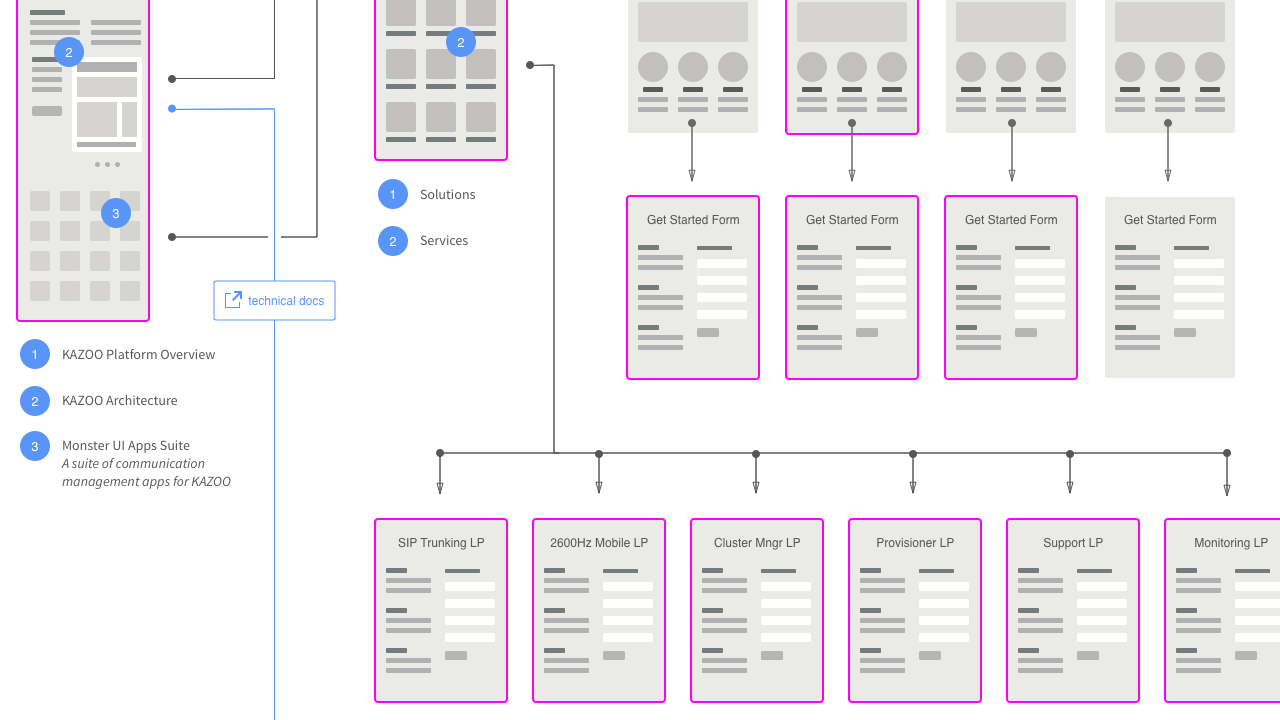Click the Monster UI Apps Suite description text
The height and width of the screenshot is (720, 1280).
145,472
